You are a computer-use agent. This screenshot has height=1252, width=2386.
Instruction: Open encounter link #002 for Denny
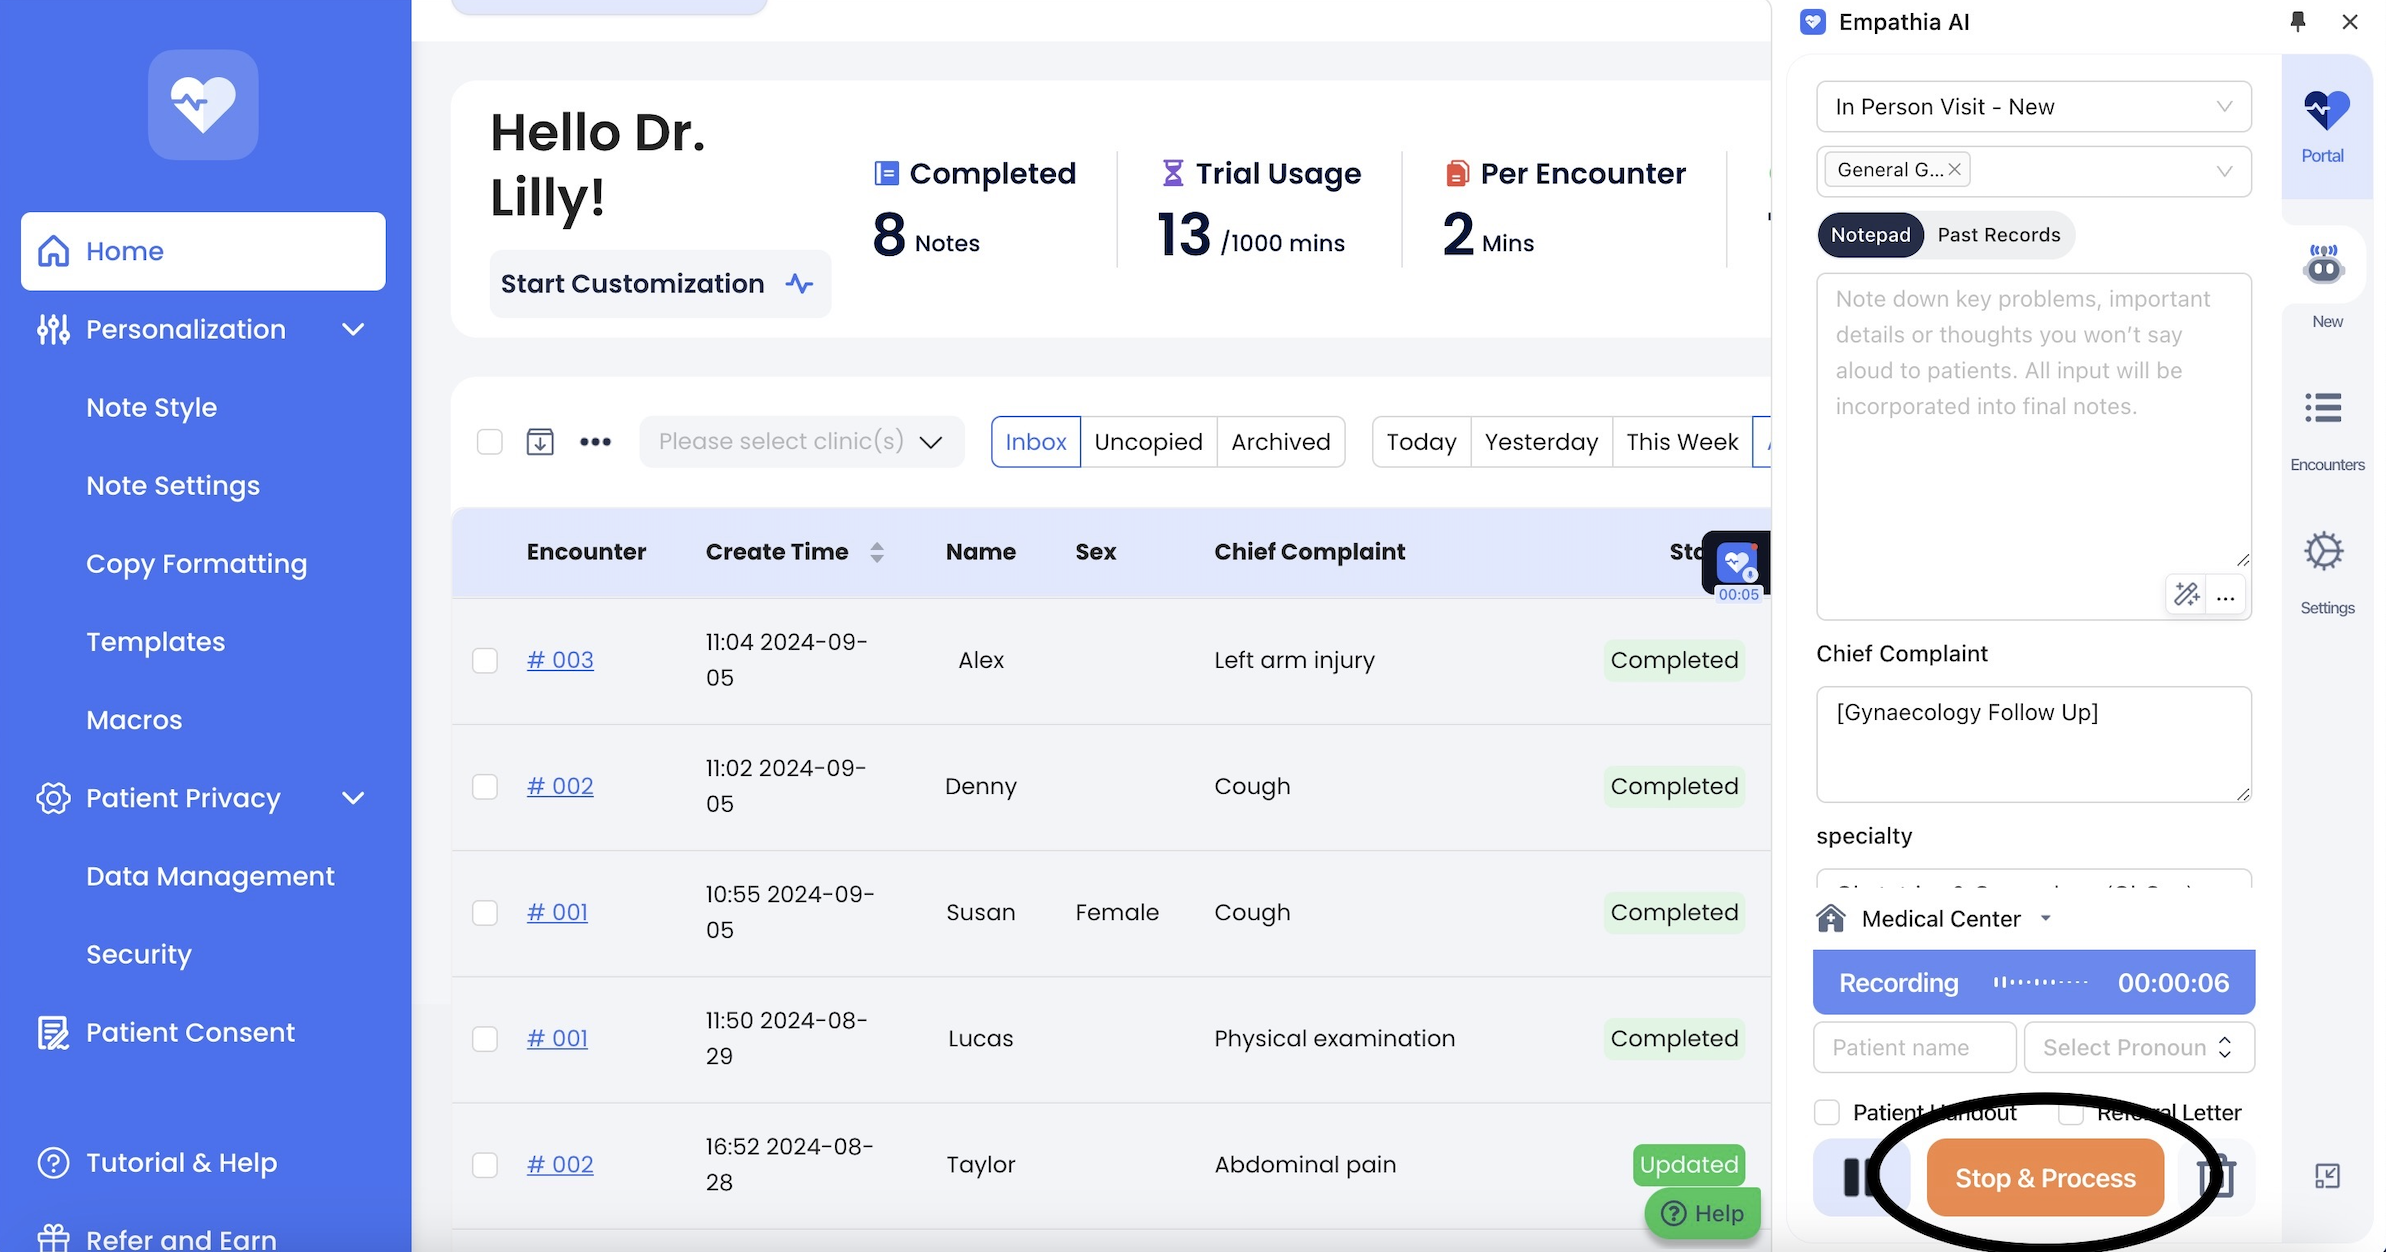point(560,787)
